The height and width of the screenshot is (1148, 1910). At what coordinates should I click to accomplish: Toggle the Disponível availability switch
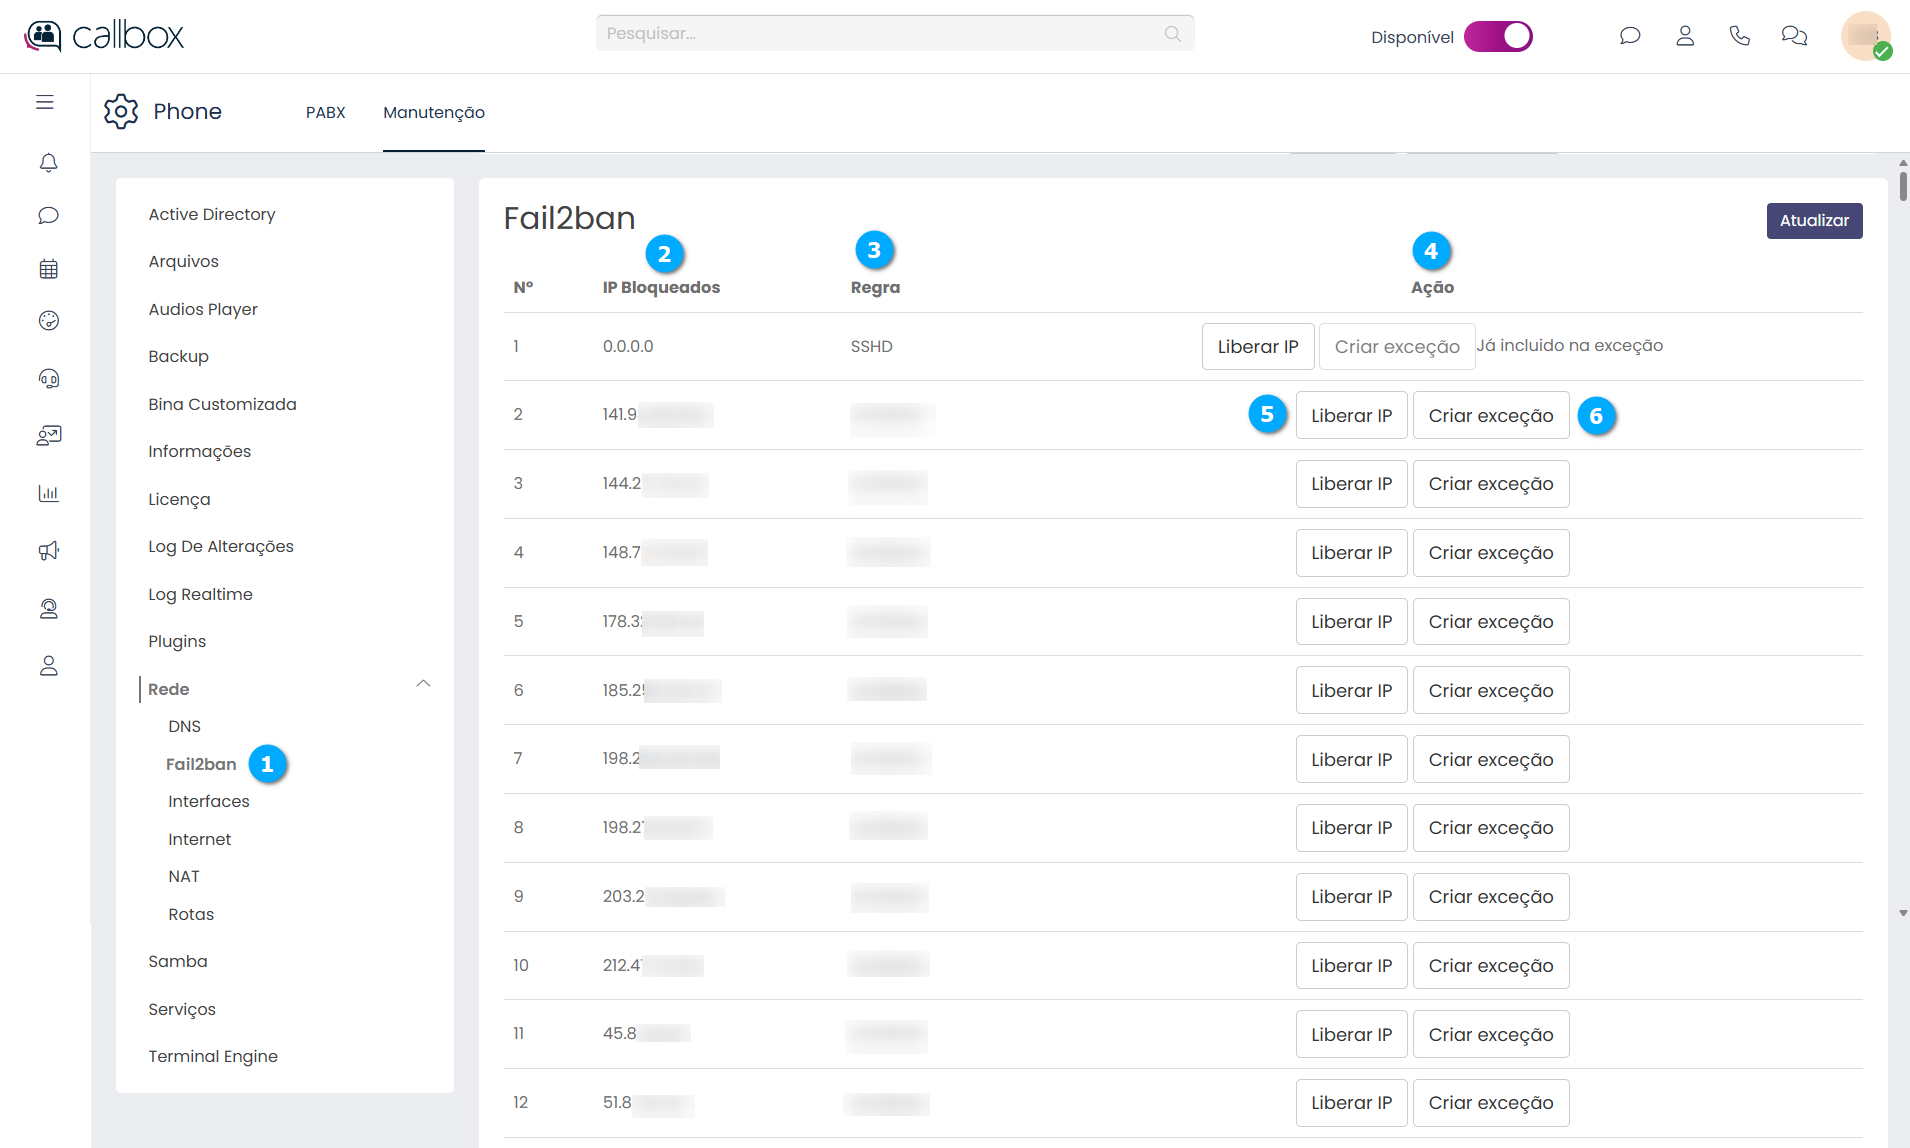click(1497, 36)
